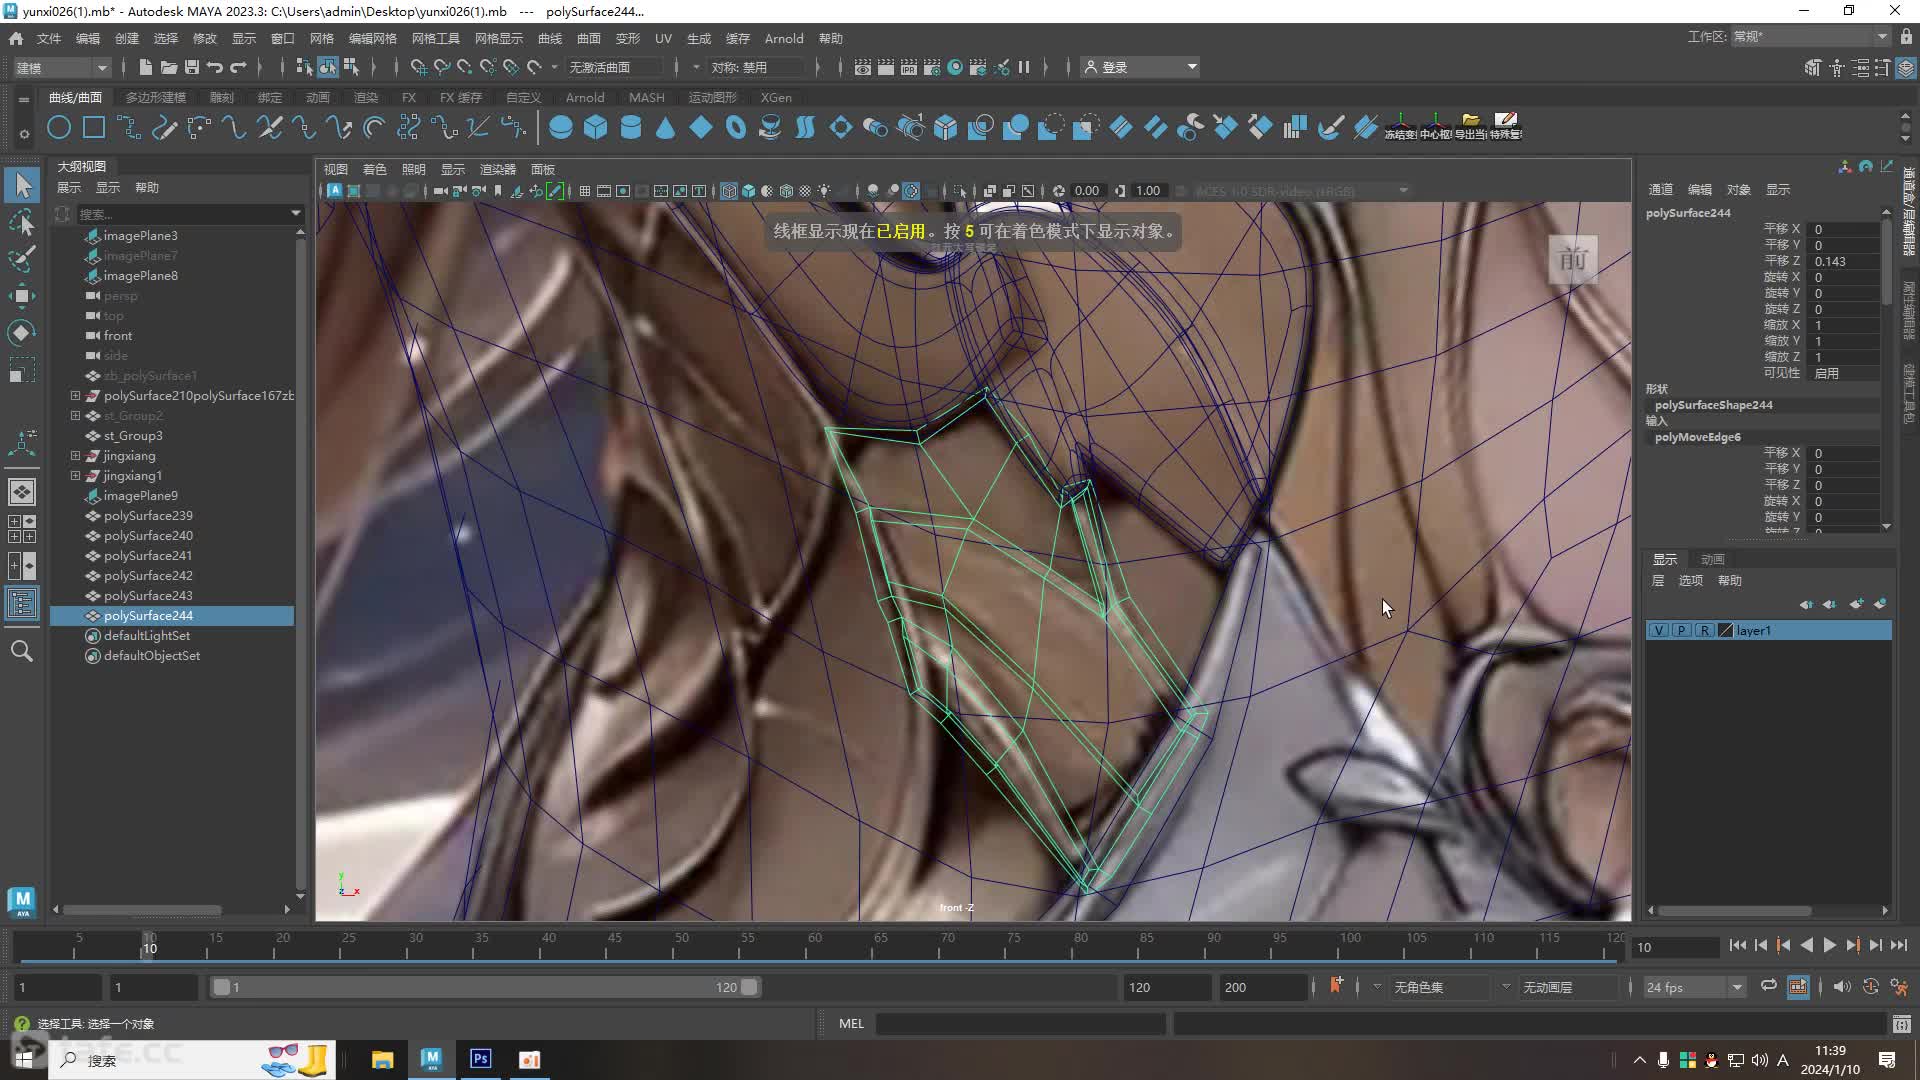Image resolution: width=1920 pixels, height=1080 pixels.
Task: Create a NURBS cone from shelf
Action: (x=665, y=128)
